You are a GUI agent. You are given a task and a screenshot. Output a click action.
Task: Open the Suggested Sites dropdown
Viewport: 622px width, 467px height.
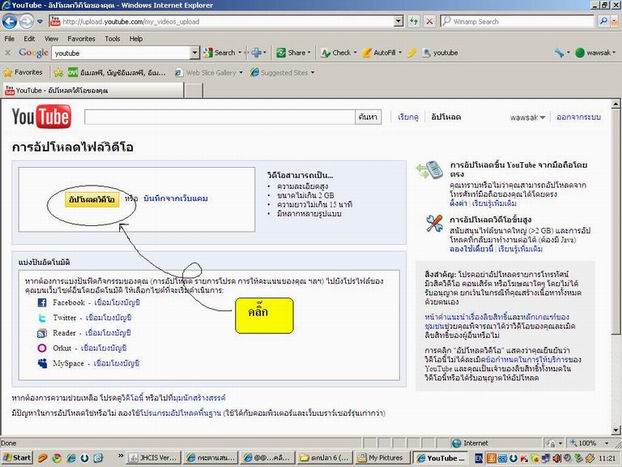coord(313,73)
